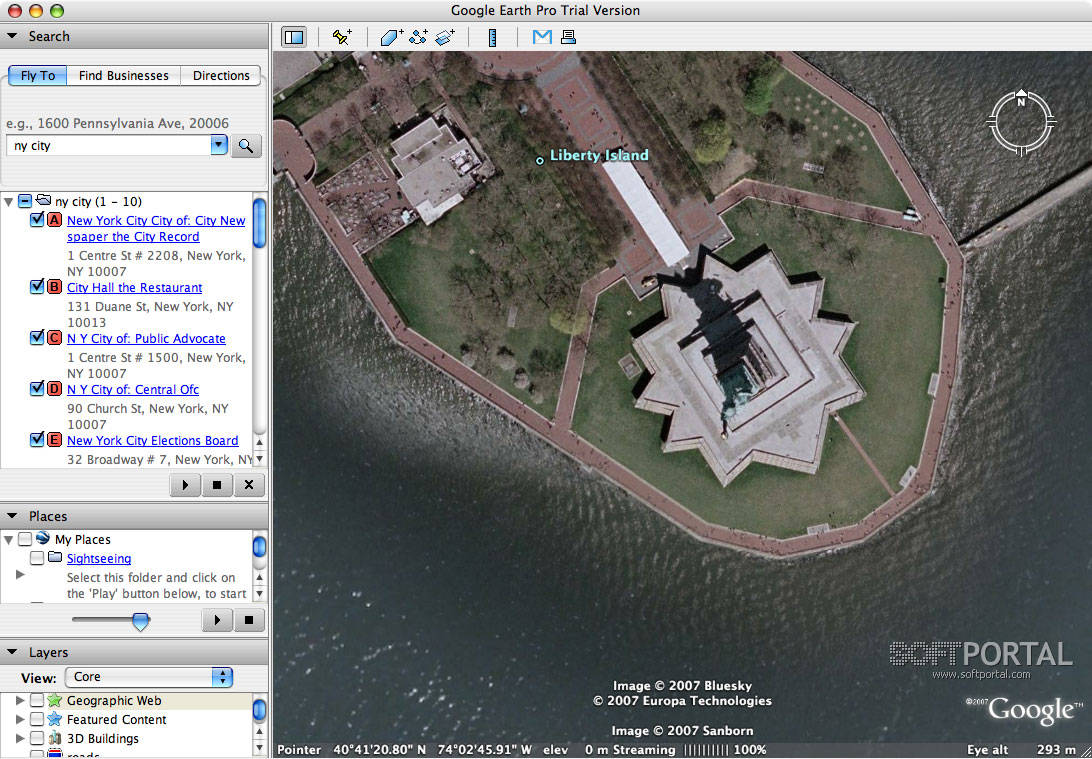Switch to the Find Businesses tab
The image size is (1092, 759).
point(123,75)
